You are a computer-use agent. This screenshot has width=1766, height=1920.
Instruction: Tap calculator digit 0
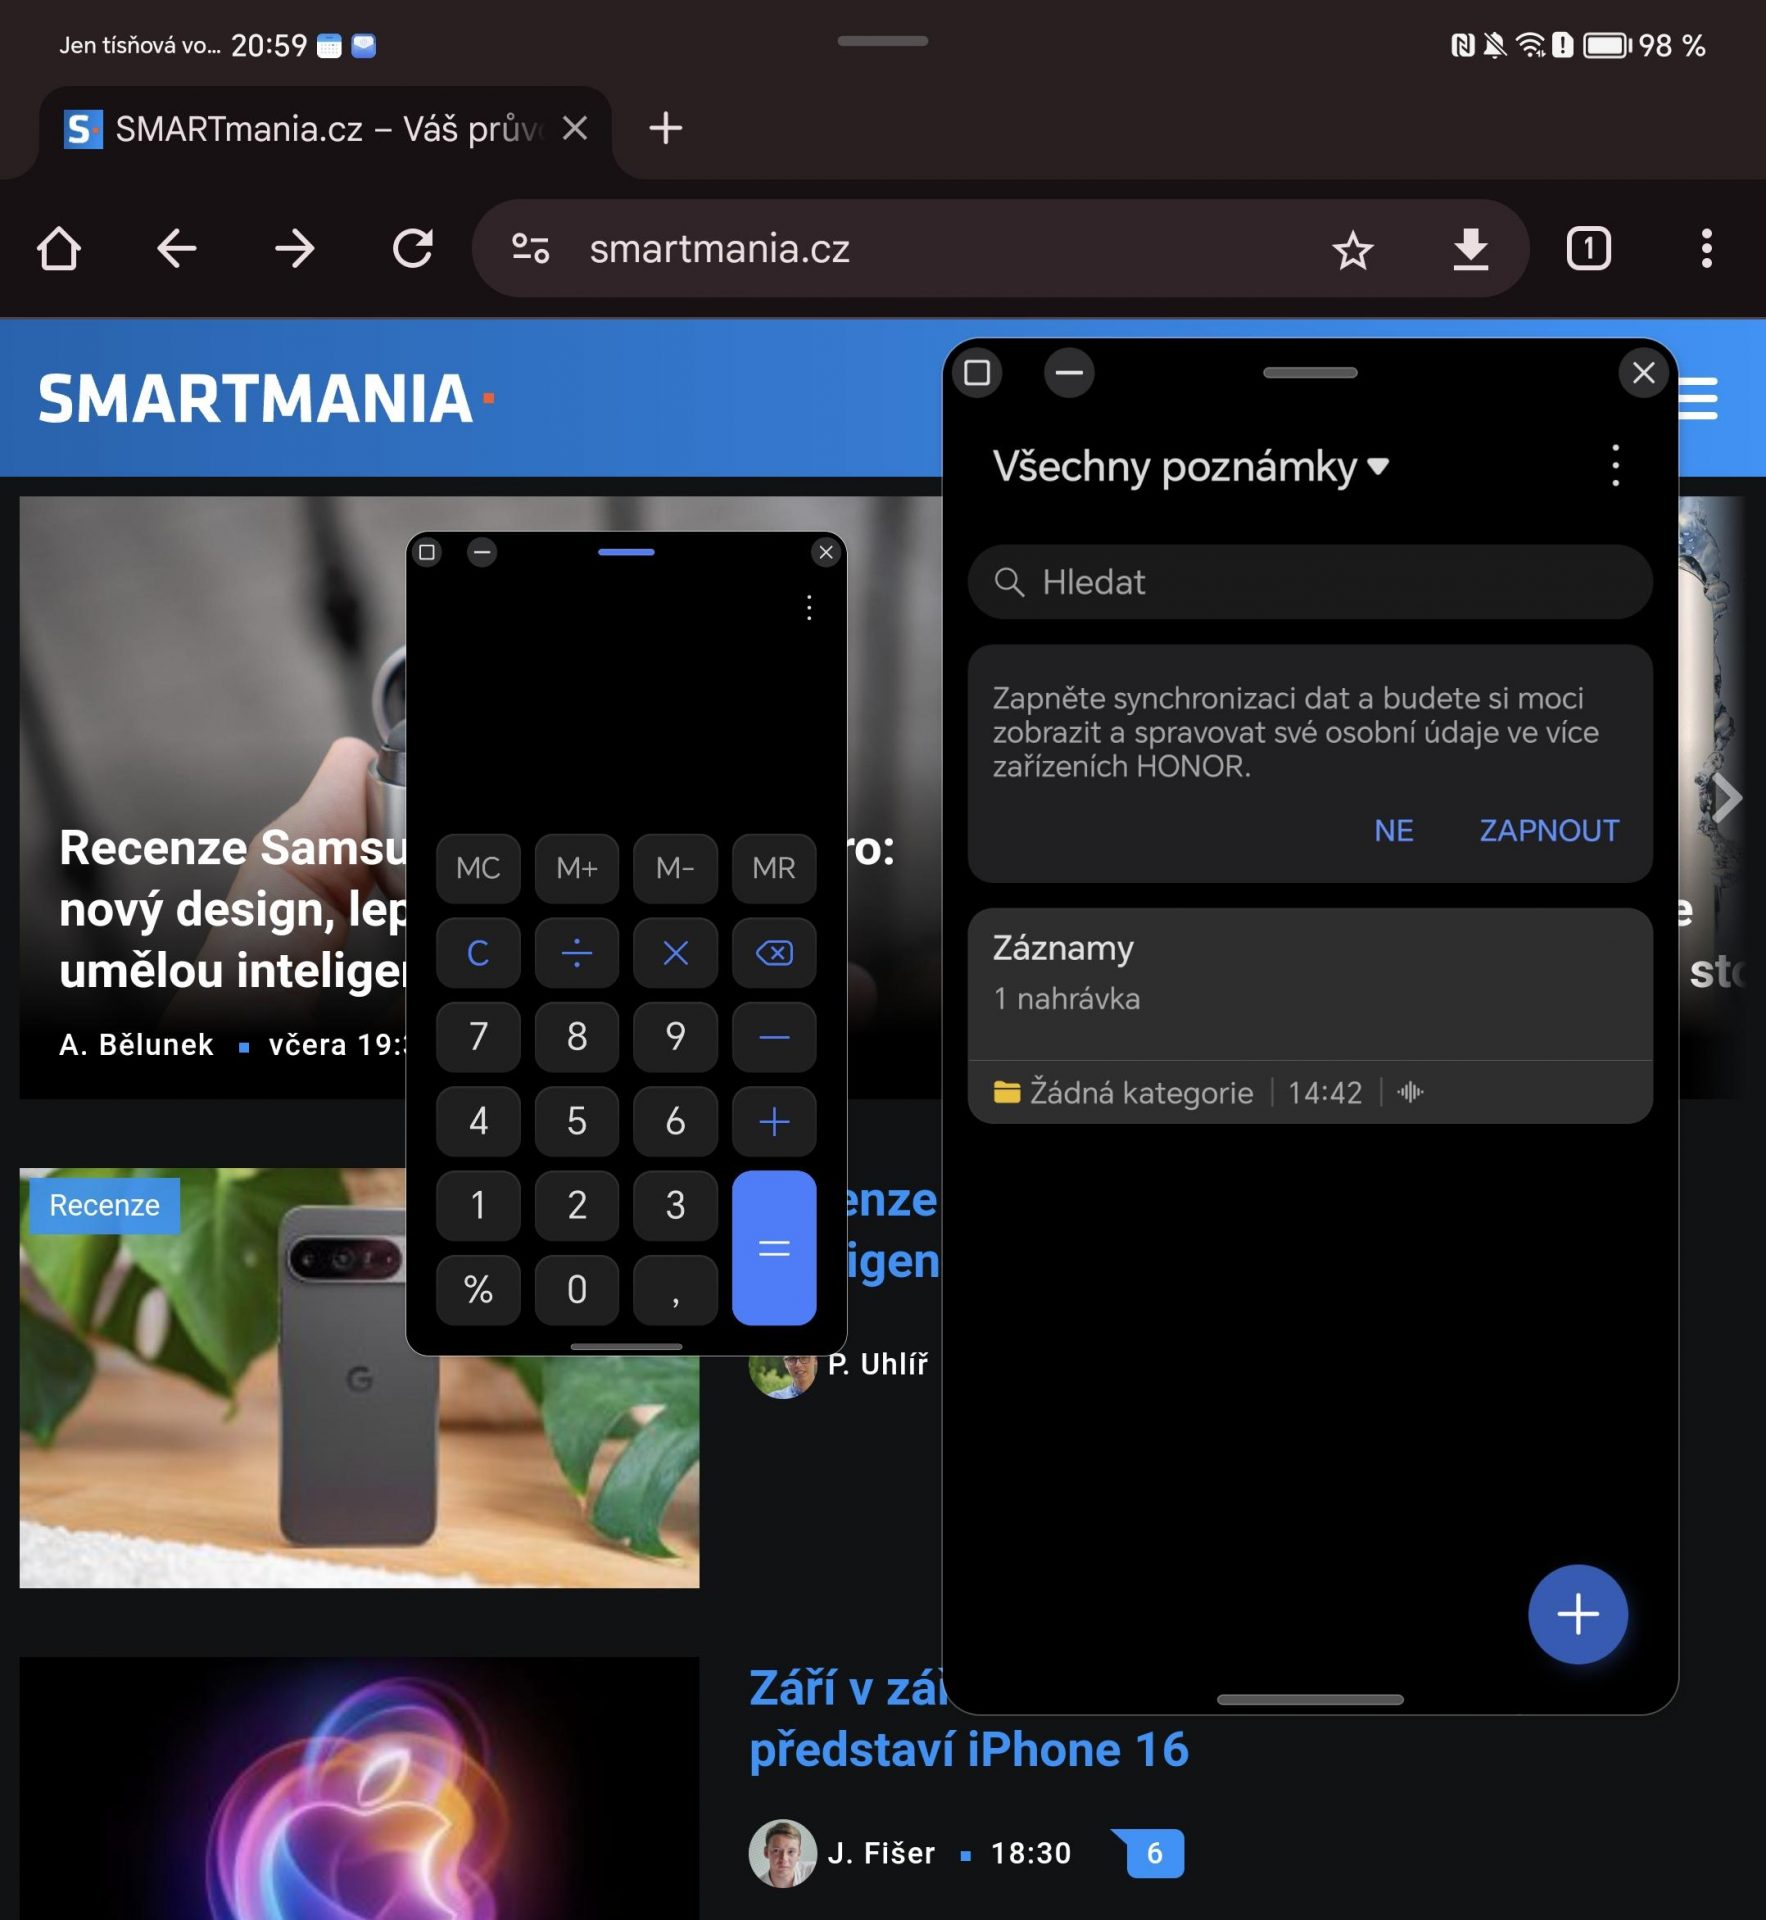pyautogui.click(x=577, y=1290)
